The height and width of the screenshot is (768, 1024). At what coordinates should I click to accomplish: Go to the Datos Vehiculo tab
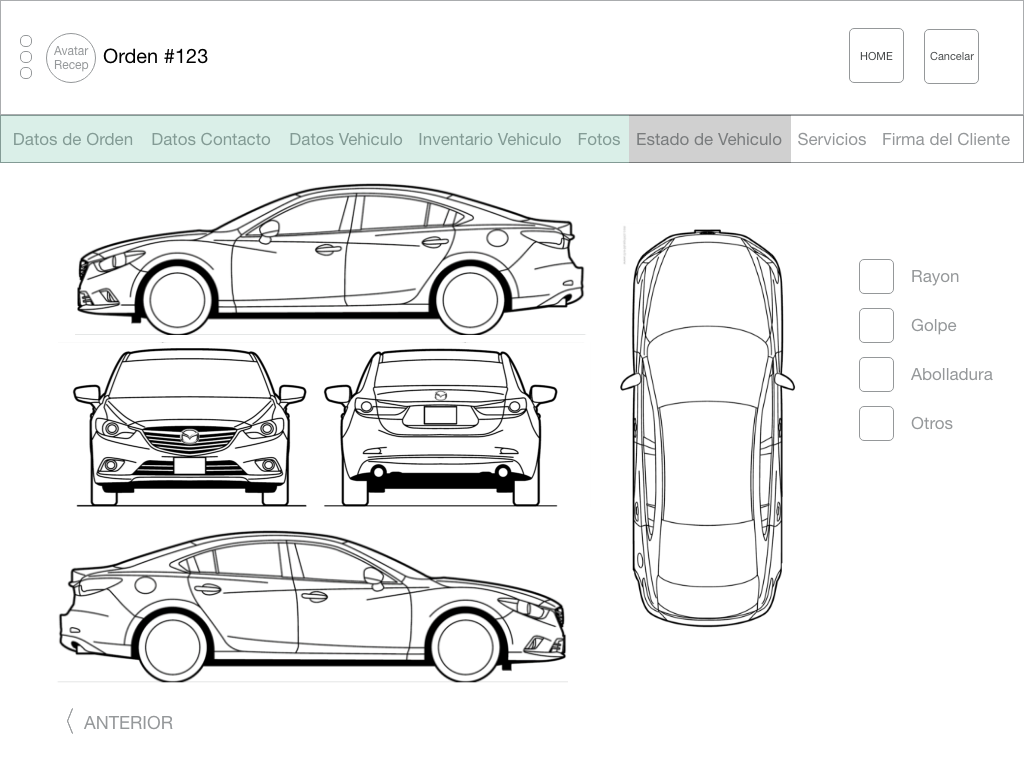[346, 140]
